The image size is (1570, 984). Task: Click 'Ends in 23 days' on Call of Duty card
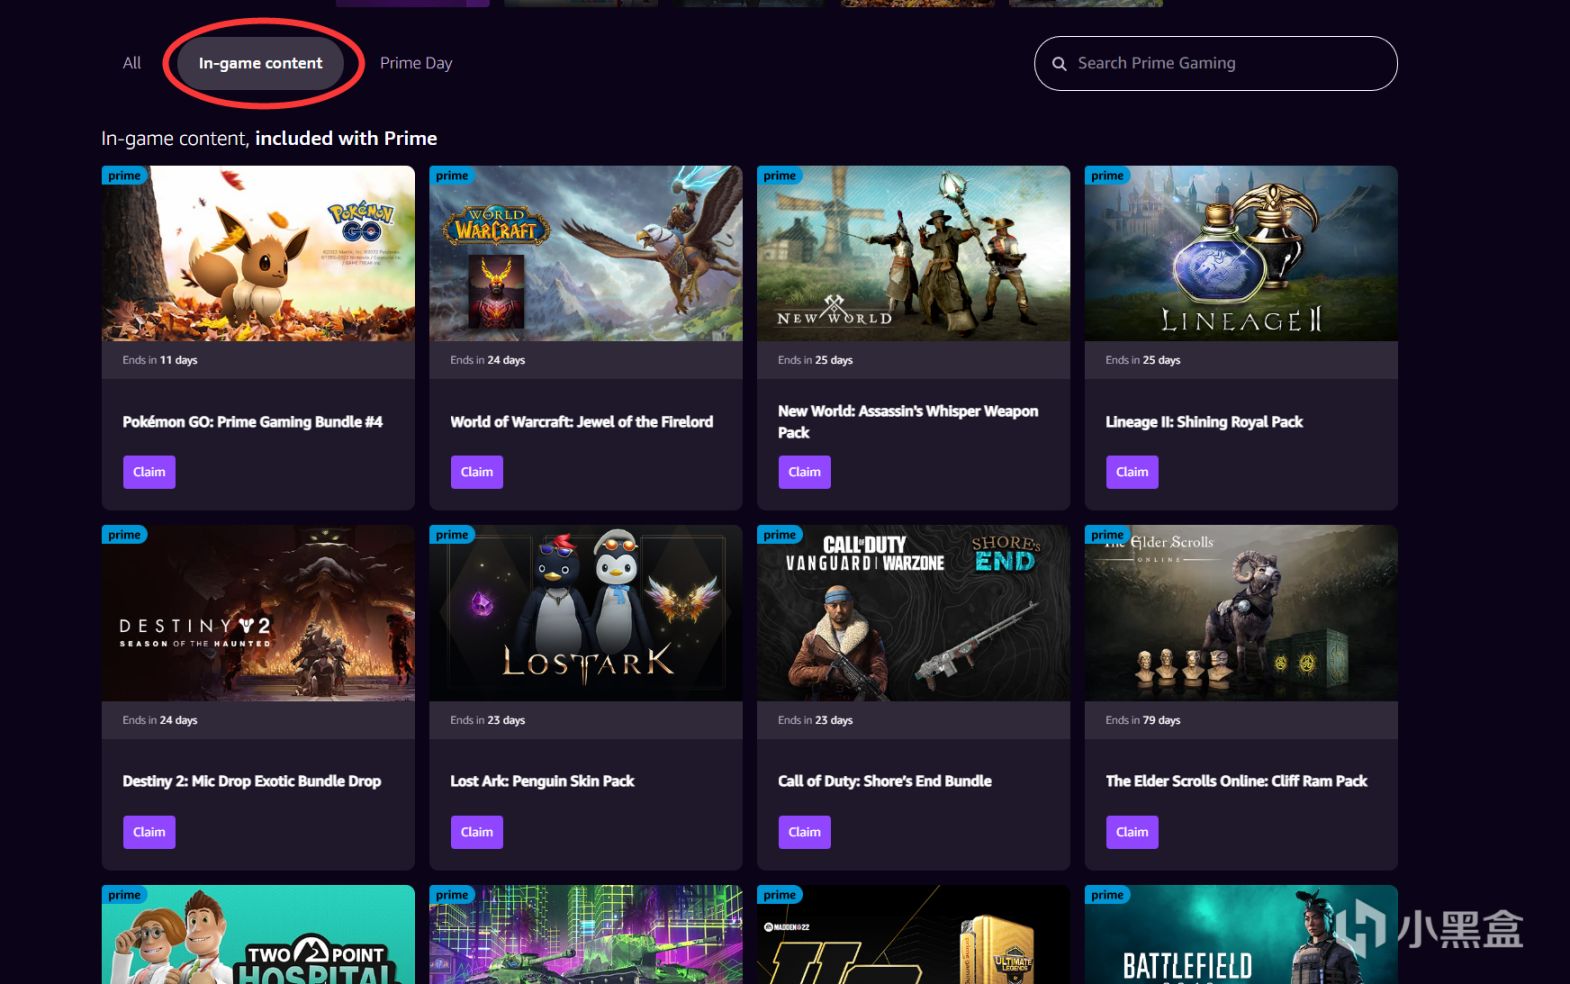point(816,720)
